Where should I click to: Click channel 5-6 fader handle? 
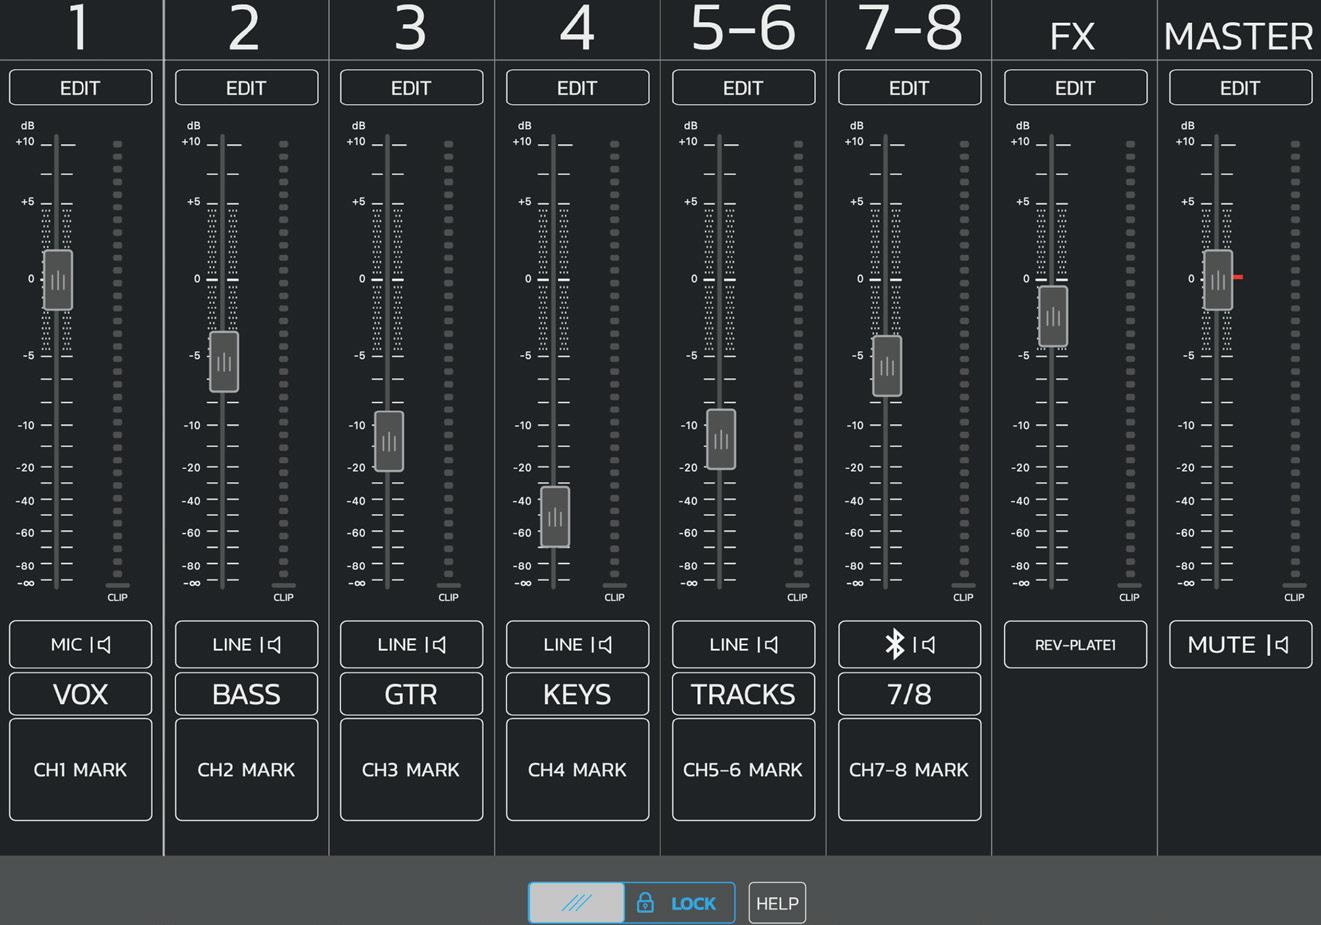(721, 439)
